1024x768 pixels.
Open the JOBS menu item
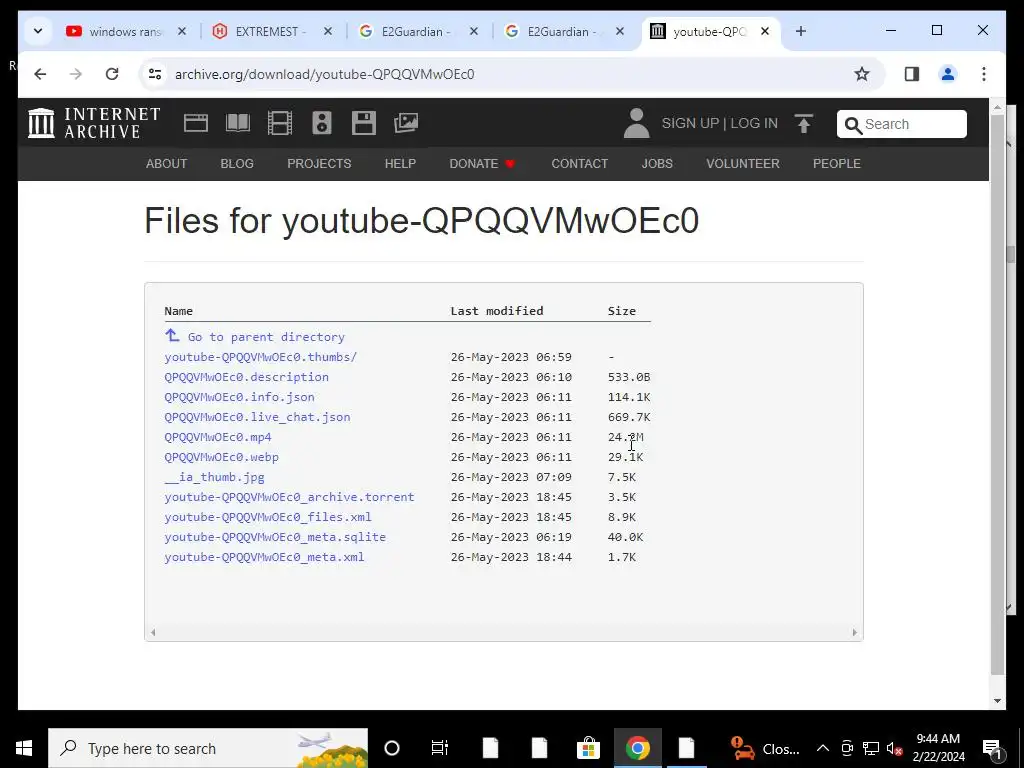click(657, 164)
